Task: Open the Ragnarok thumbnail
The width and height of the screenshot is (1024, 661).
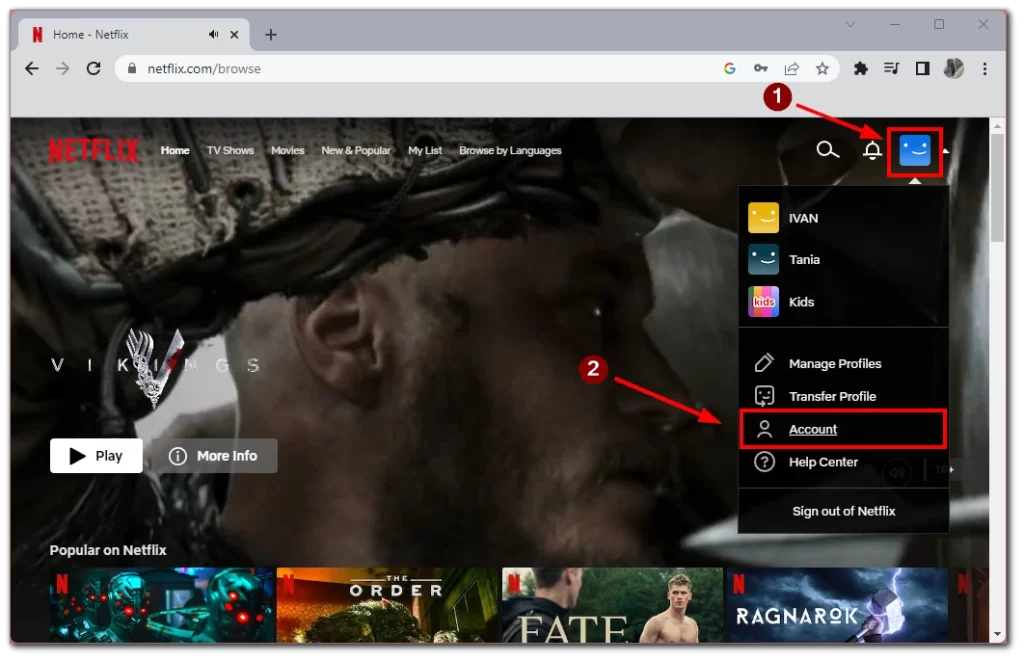Action: (837, 605)
